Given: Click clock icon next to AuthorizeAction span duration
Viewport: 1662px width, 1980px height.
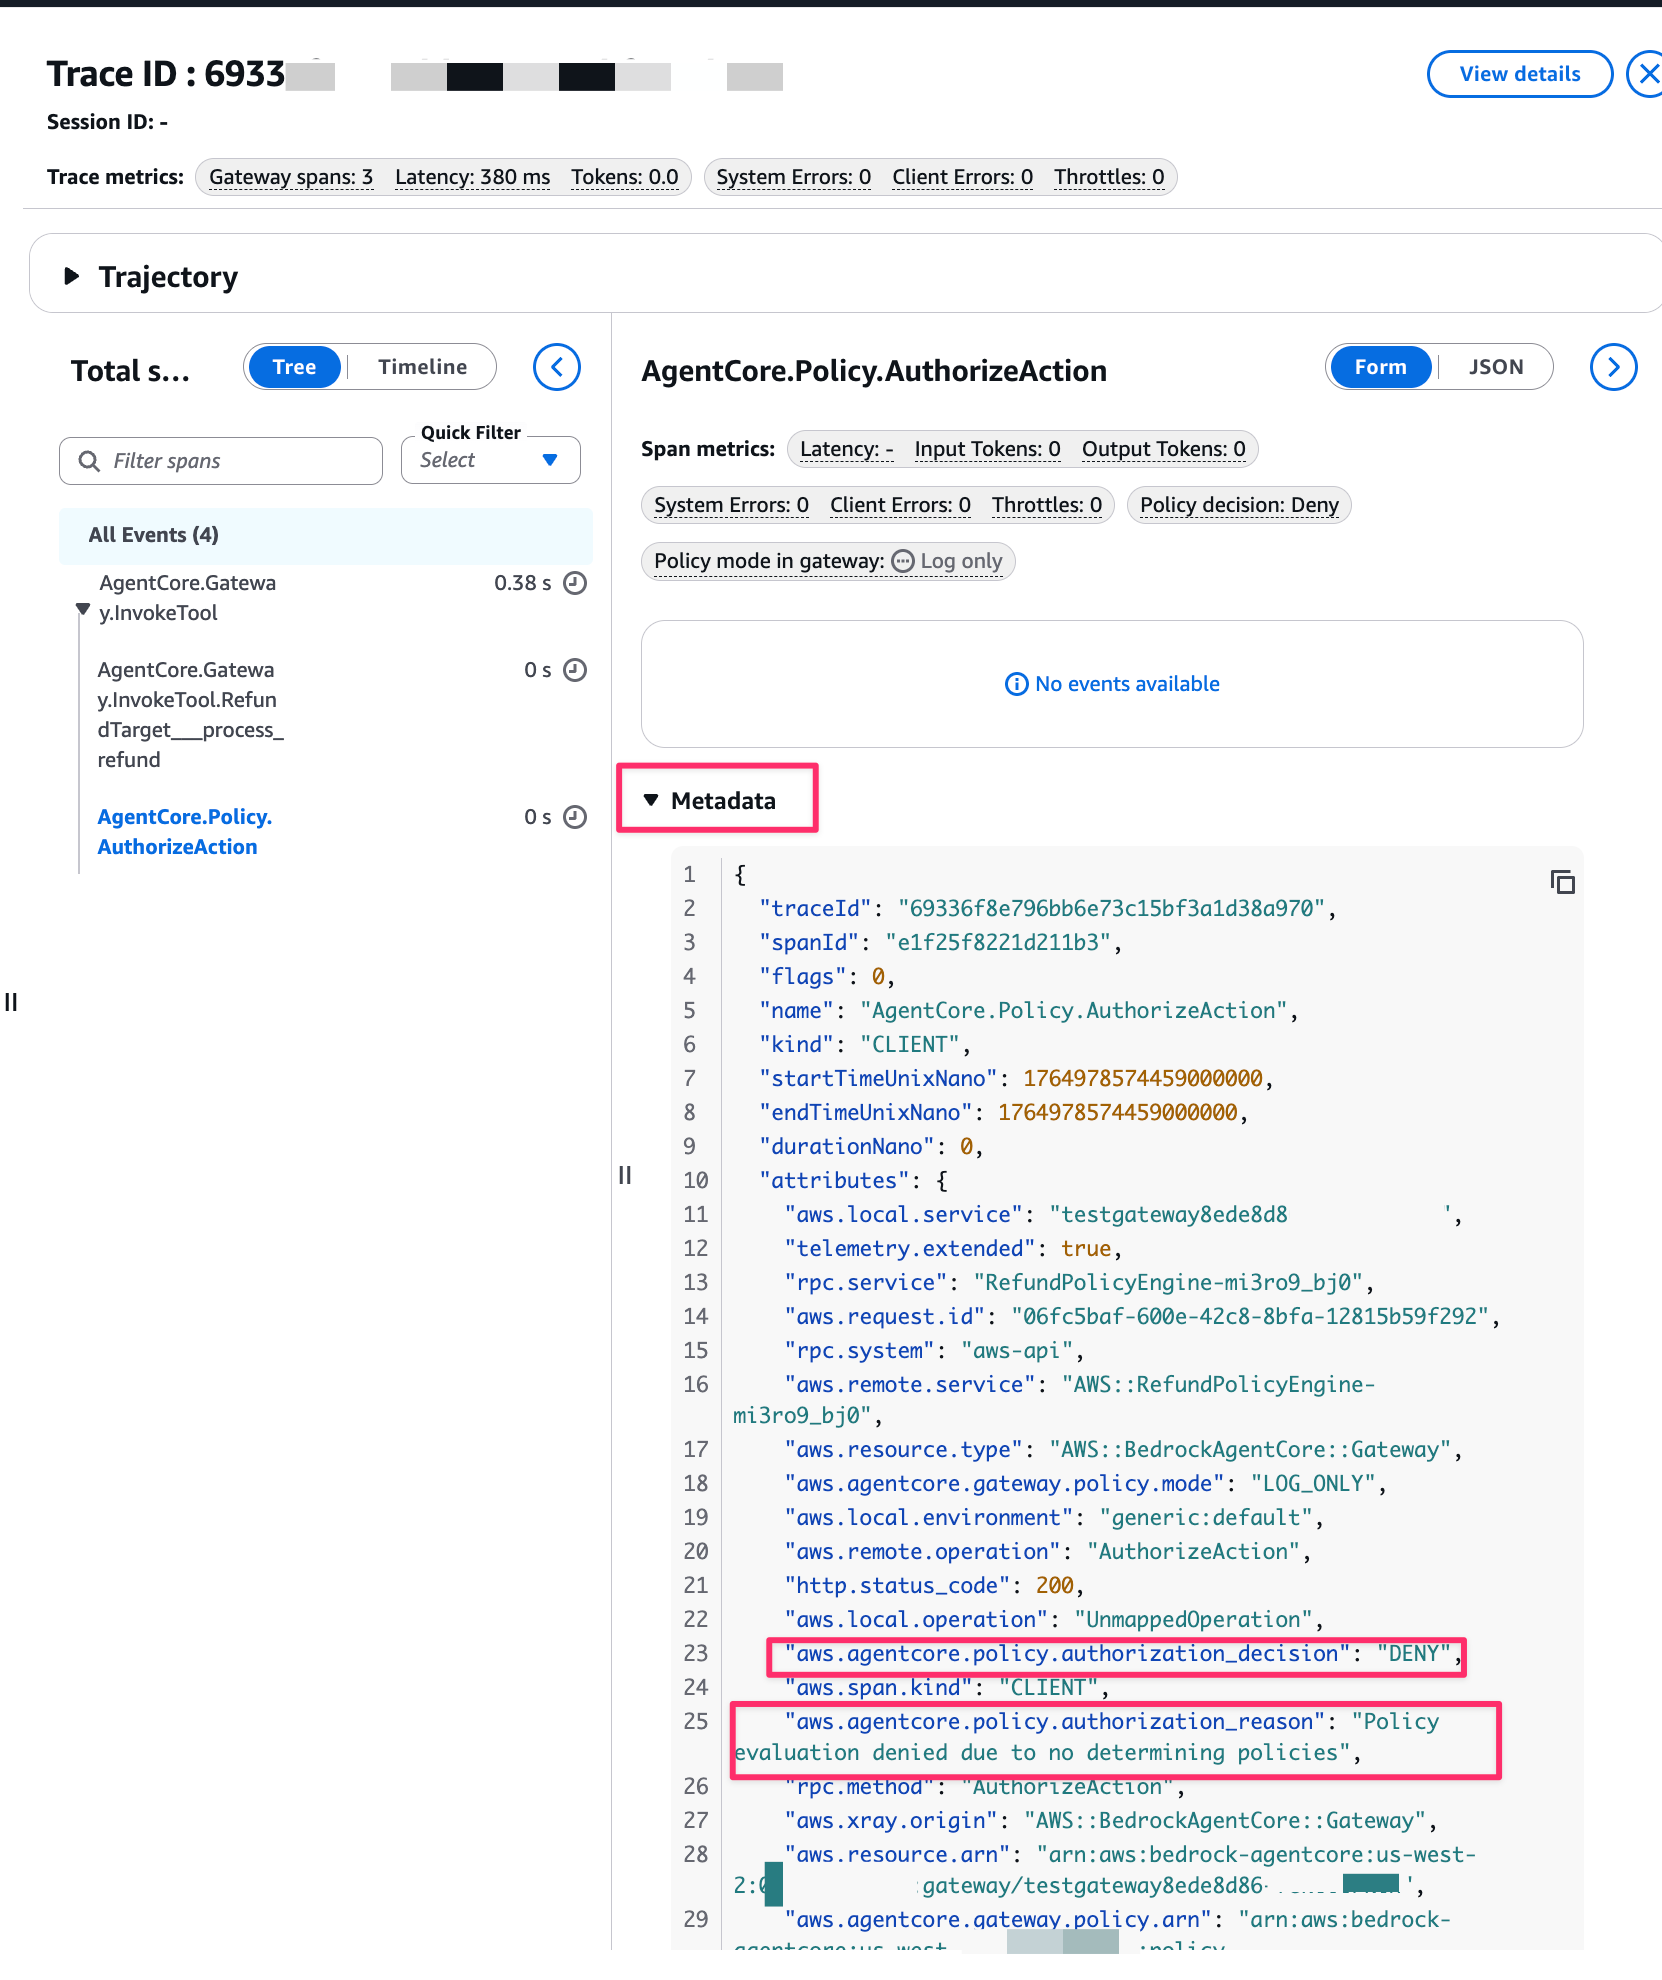Looking at the screenshot, I should pos(575,817).
